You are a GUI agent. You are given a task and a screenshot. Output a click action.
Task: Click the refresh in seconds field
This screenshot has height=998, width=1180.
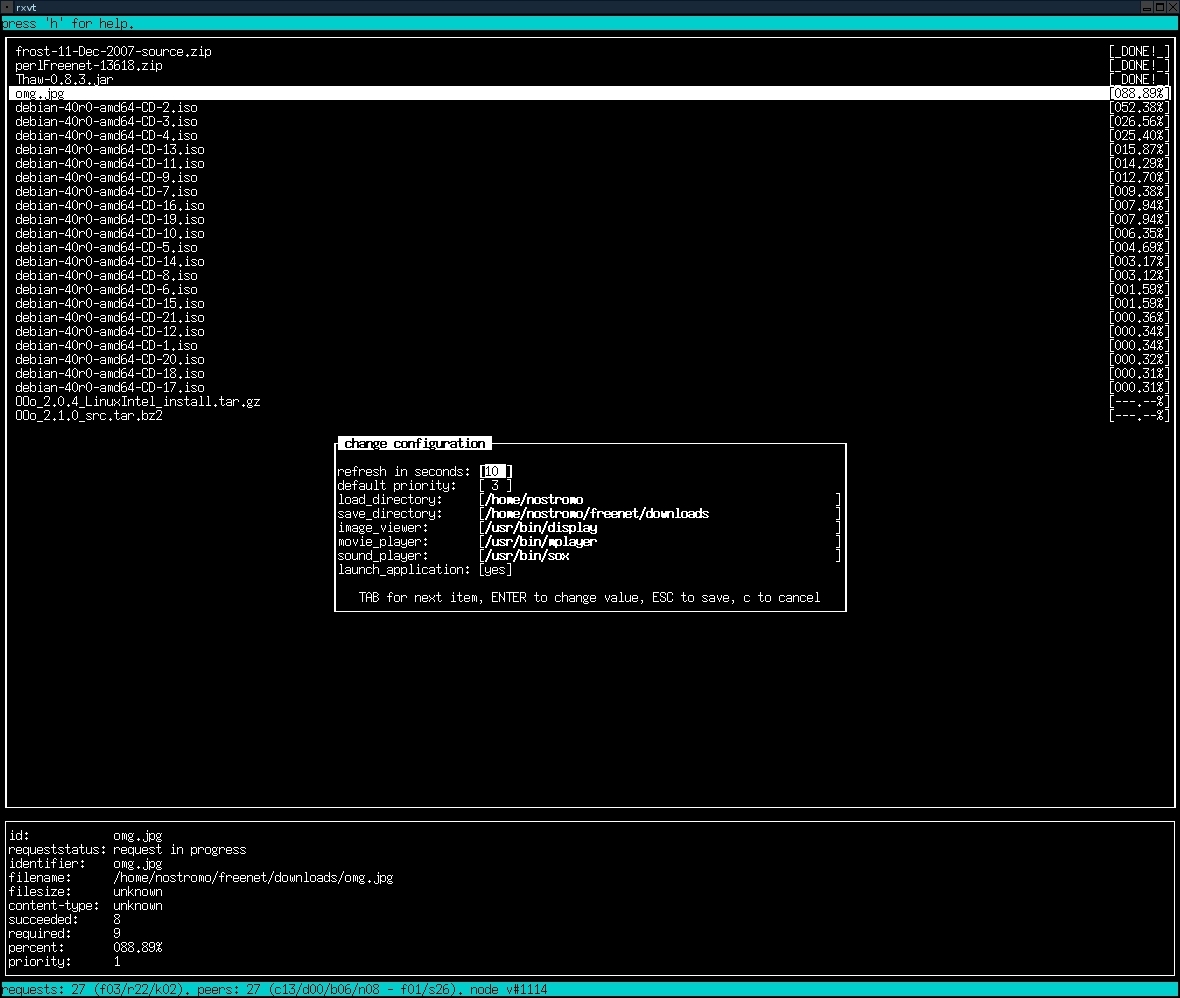coord(496,471)
